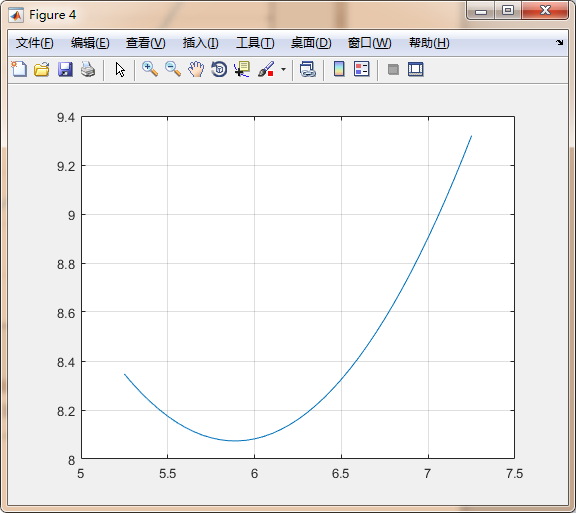Insert a legend using the toolbar icon
This screenshot has width=576, height=513.
pyautogui.click(x=361, y=69)
